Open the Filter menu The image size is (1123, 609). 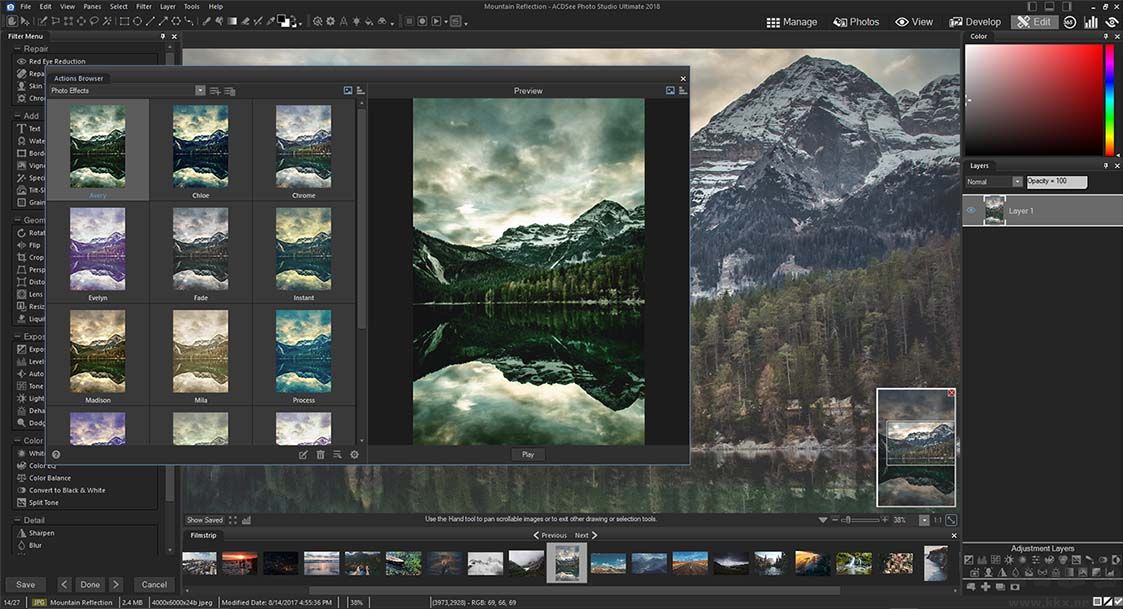click(x=143, y=5)
